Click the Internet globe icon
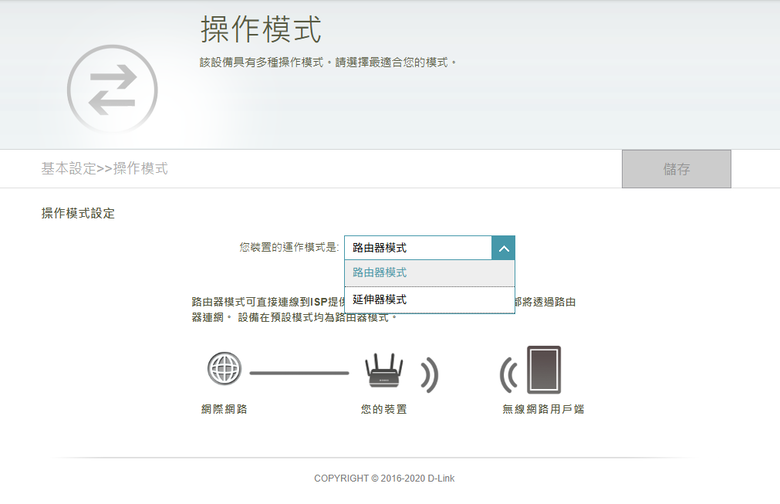780x504 pixels. tap(224, 369)
